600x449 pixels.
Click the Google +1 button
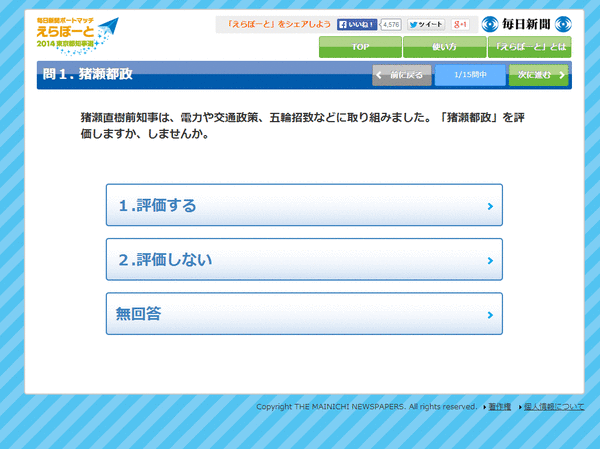pyautogui.click(x=460, y=24)
